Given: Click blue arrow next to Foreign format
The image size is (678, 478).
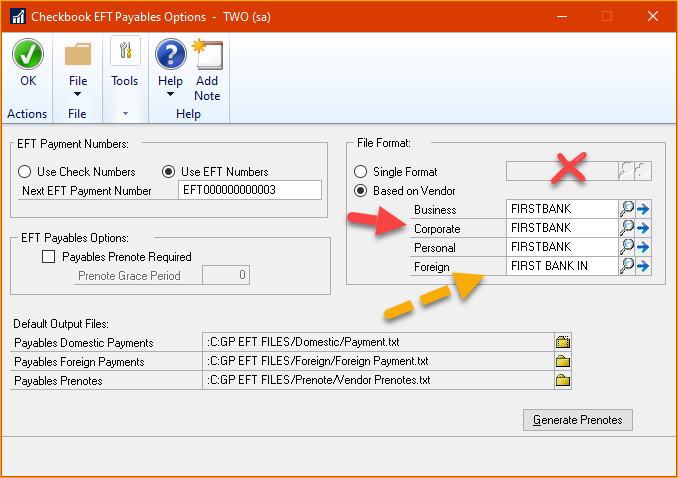Looking at the screenshot, I should (643, 266).
